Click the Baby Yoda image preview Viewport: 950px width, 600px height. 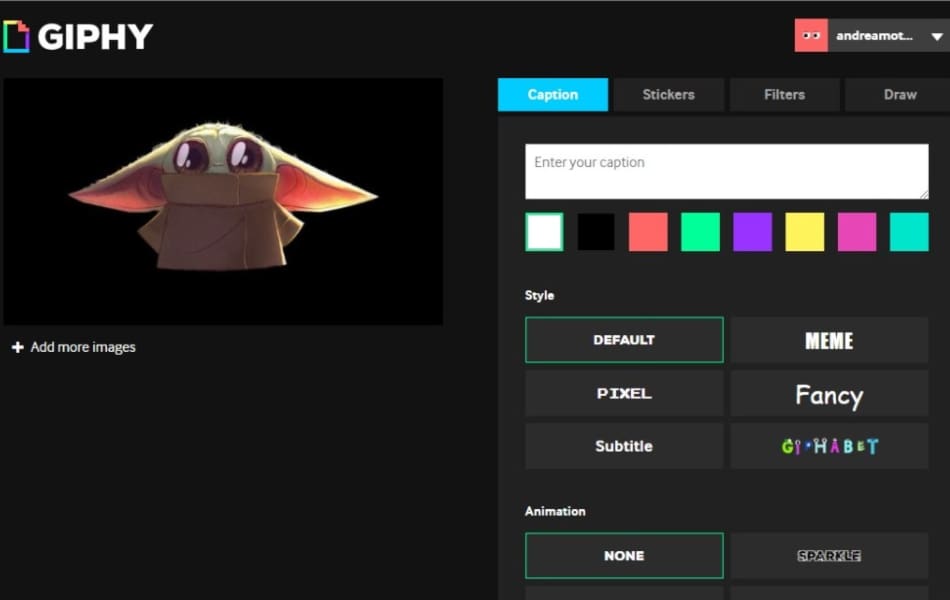(223, 200)
